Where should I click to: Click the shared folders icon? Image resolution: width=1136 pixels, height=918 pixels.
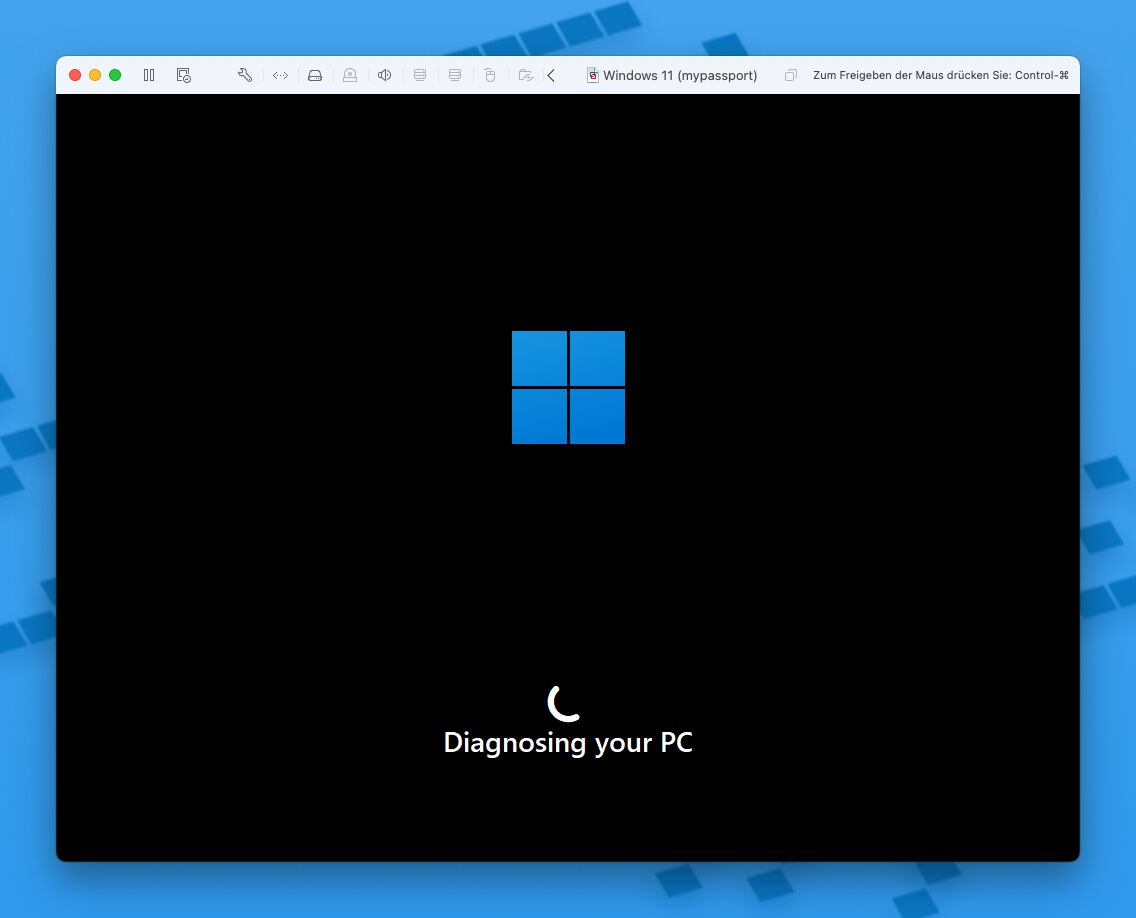(x=526, y=75)
